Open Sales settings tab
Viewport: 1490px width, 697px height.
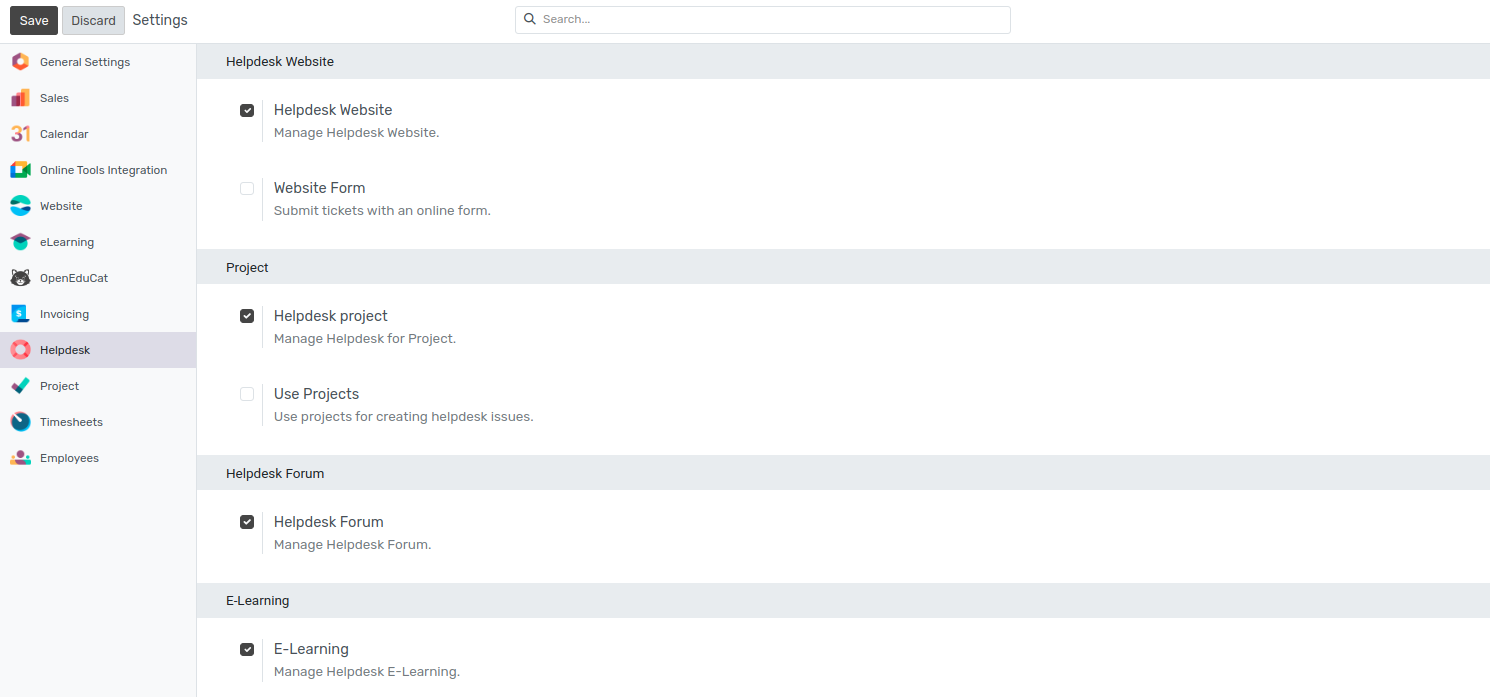pos(98,98)
